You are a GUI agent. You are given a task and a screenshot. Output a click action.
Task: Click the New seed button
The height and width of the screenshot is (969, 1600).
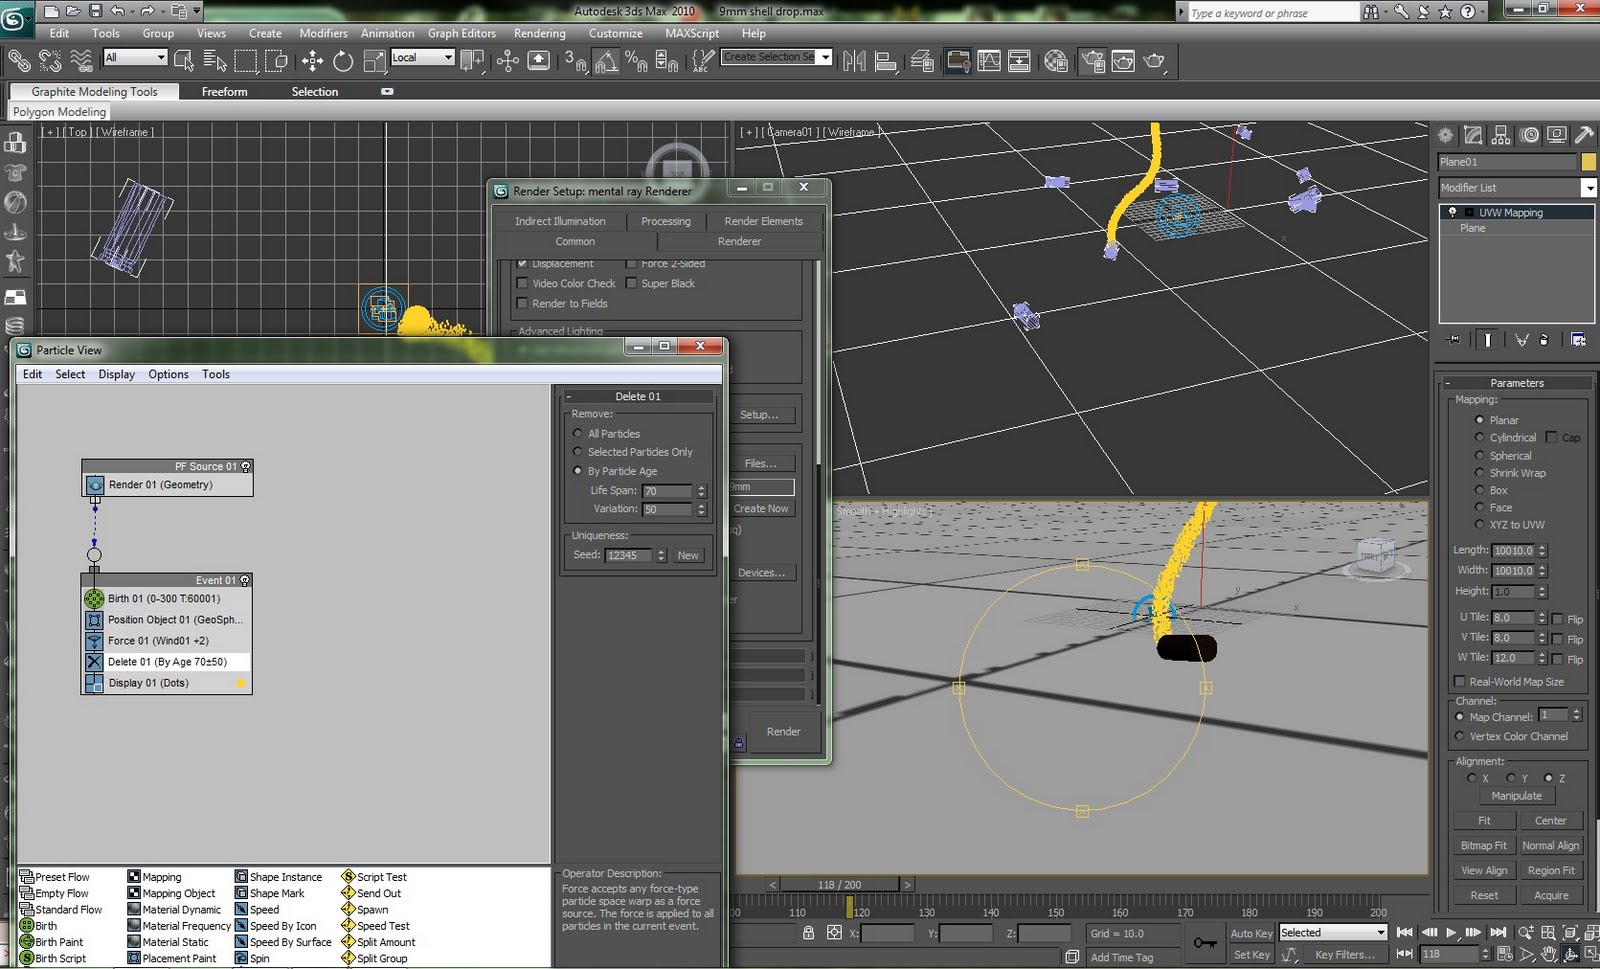pyautogui.click(x=688, y=556)
